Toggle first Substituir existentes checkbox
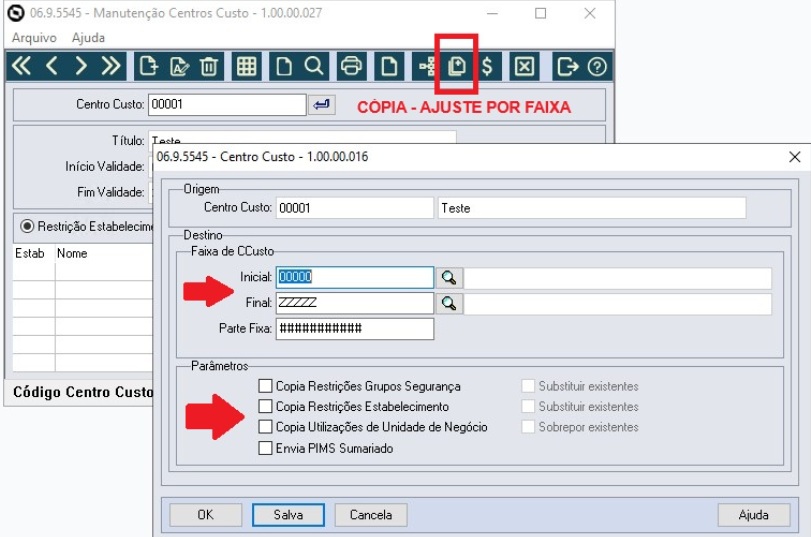The width and height of the screenshot is (811, 537). (x=528, y=386)
